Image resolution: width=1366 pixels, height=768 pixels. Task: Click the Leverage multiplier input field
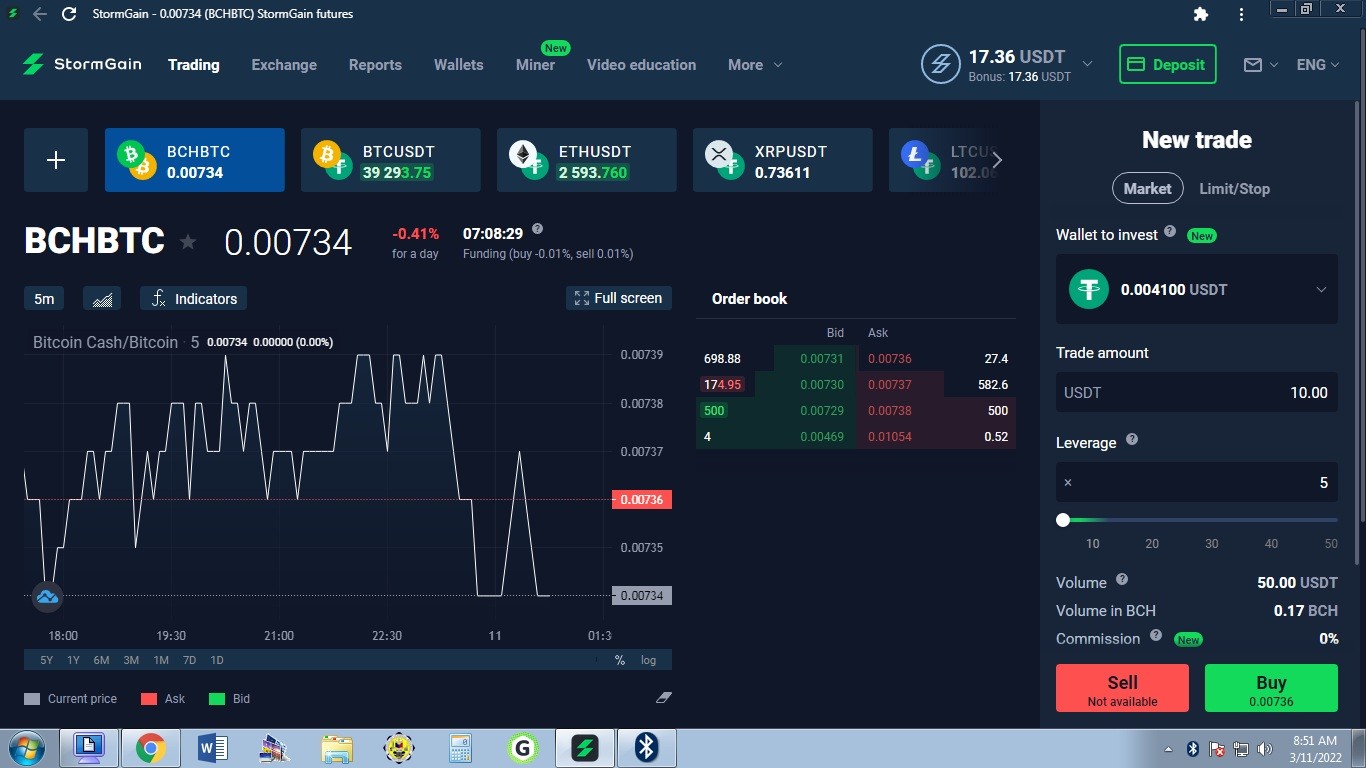tap(1197, 483)
